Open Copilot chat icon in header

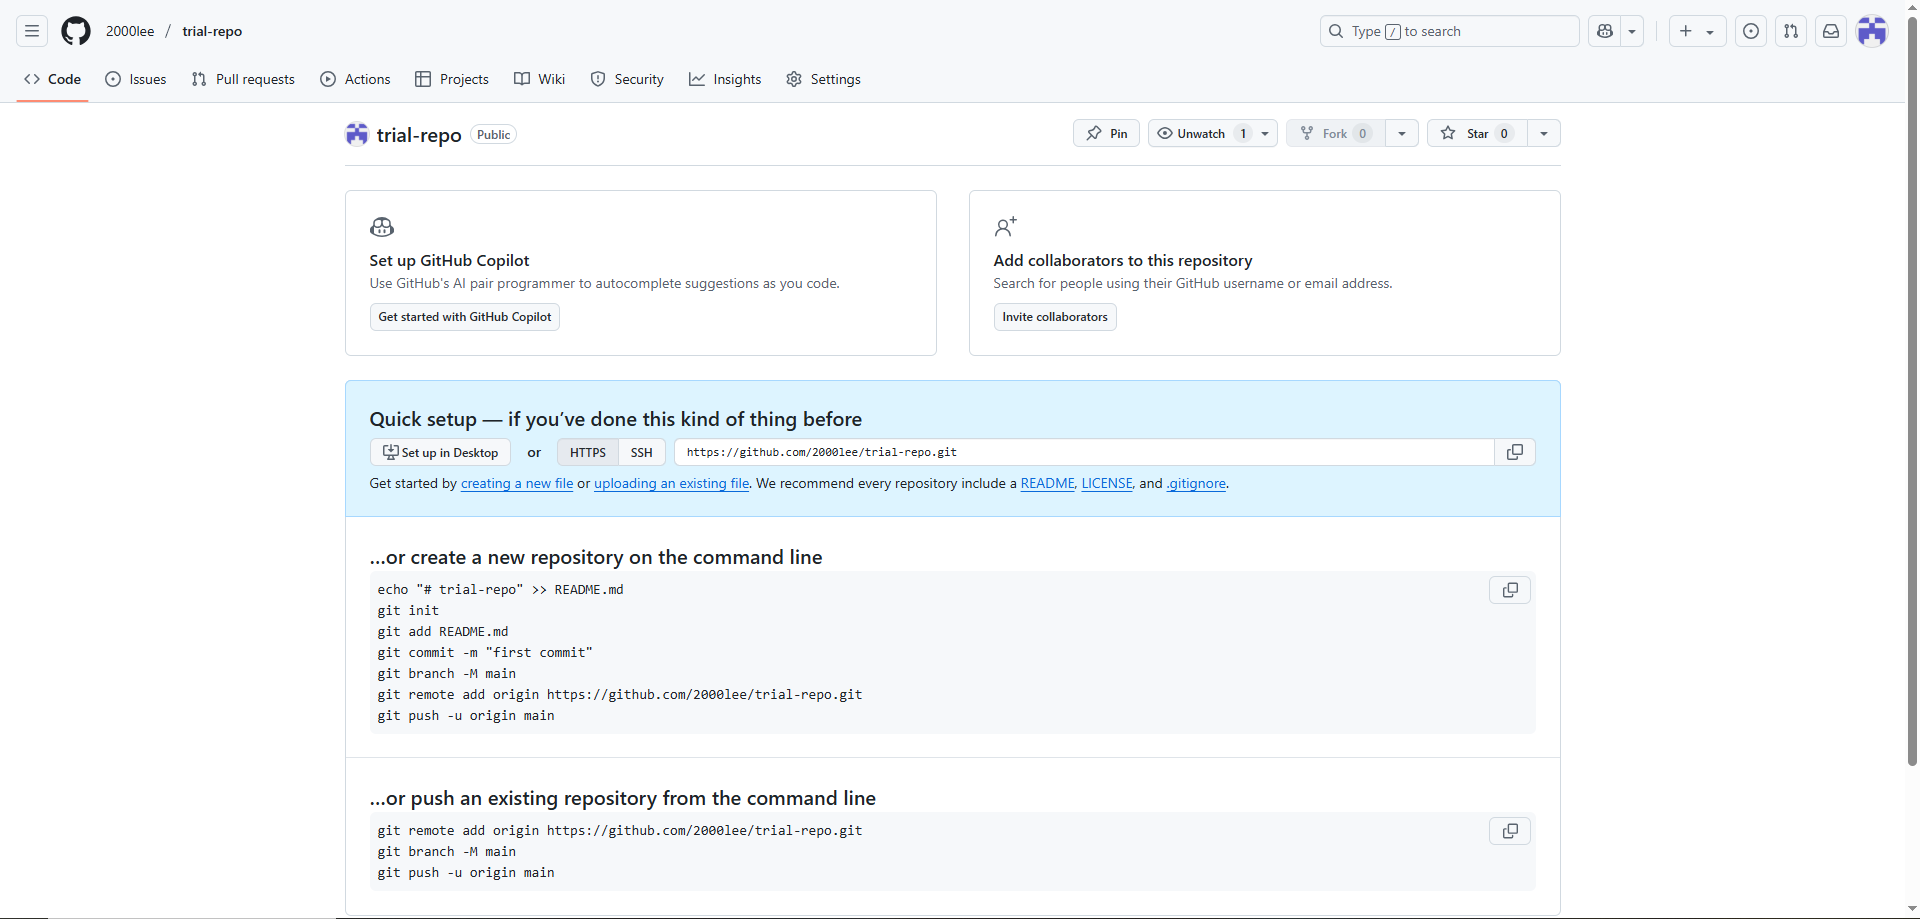[1605, 31]
